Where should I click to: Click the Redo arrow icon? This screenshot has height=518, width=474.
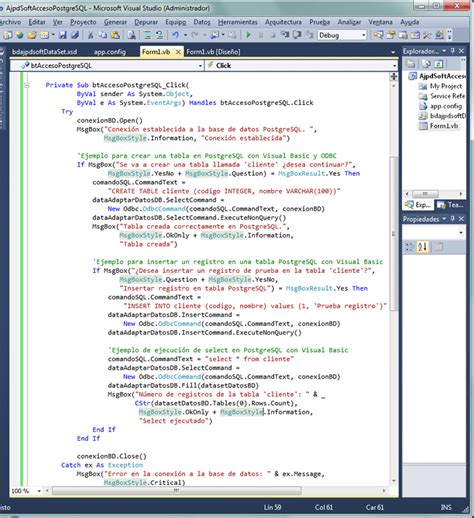(195, 35)
